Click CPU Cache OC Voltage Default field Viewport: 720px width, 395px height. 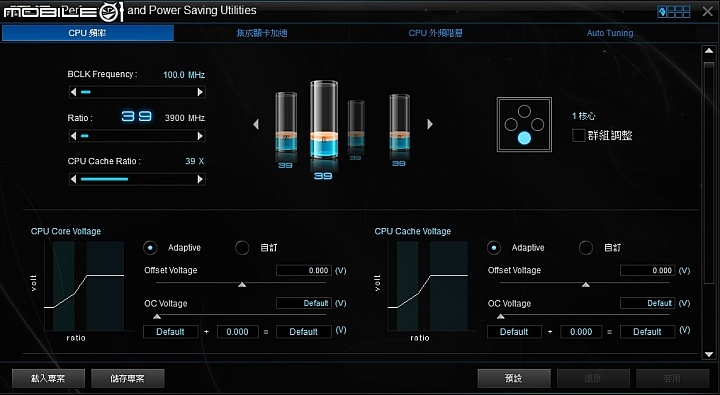click(x=647, y=303)
